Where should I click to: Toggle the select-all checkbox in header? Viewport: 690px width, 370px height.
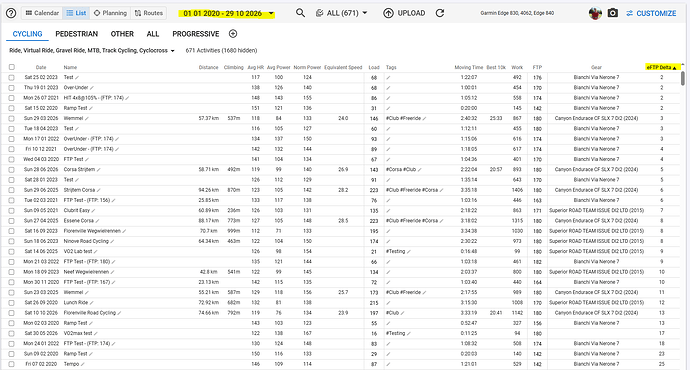pyautogui.click(x=12, y=67)
